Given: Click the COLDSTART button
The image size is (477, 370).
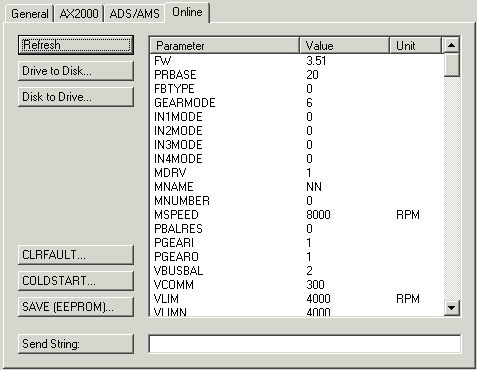Looking at the screenshot, I should point(76,281).
